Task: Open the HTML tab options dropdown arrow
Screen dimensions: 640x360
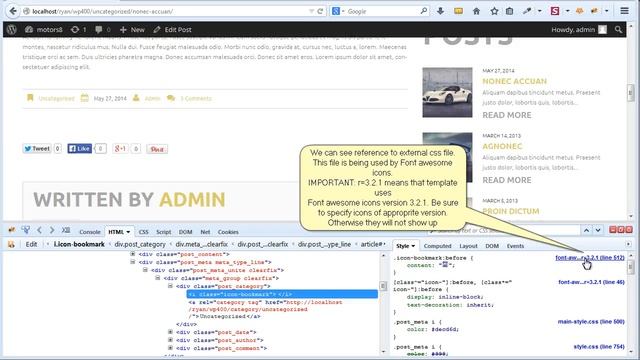Action: tap(128, 232)
